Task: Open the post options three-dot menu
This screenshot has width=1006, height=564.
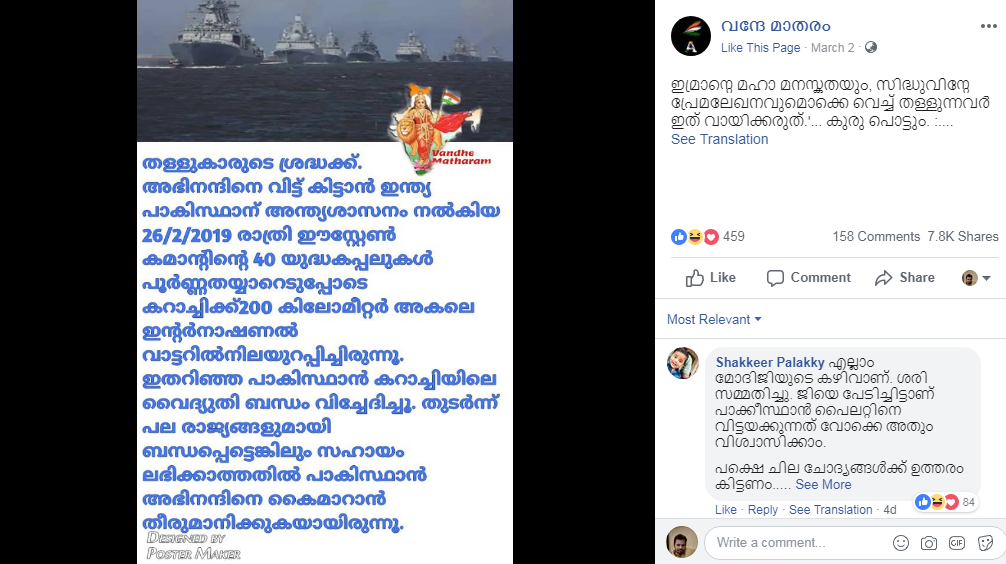Action: [x=988, y=26]
